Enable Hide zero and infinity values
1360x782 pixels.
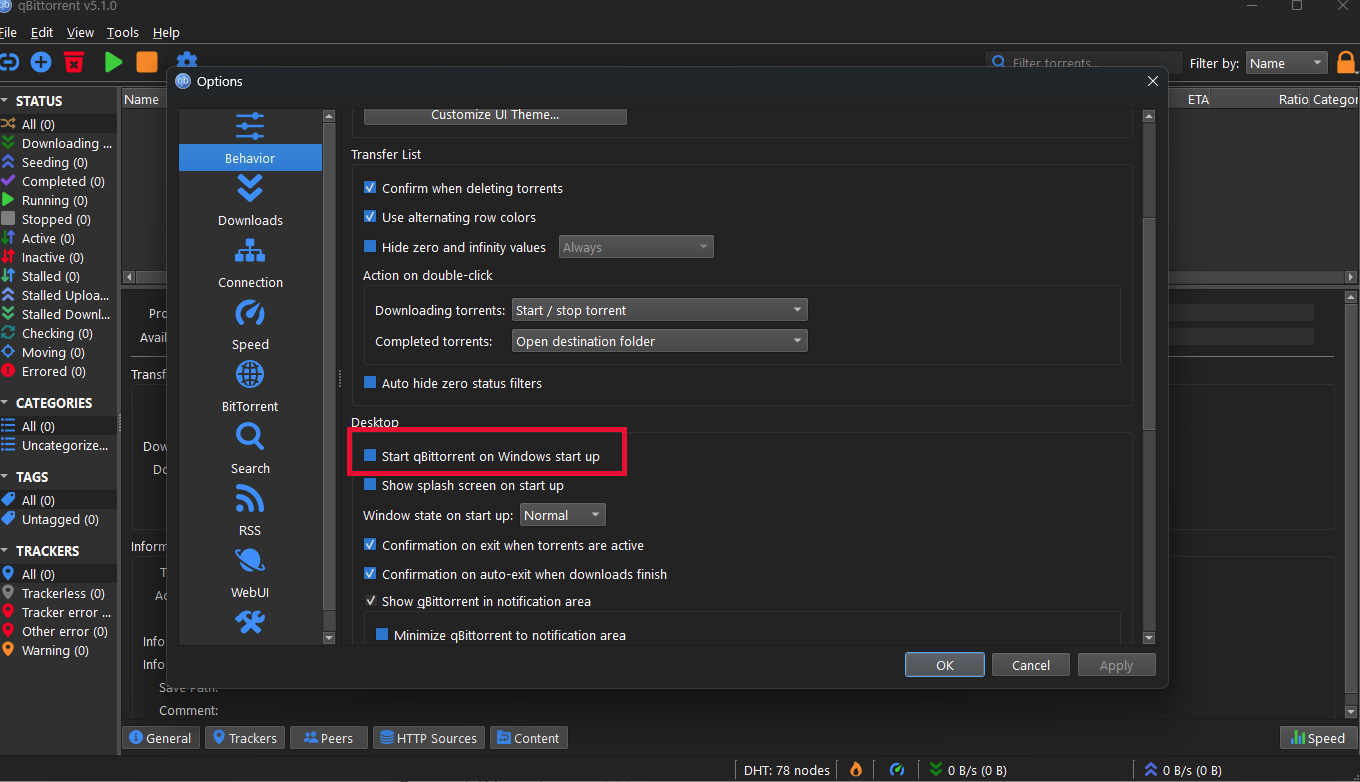[370, 247]
